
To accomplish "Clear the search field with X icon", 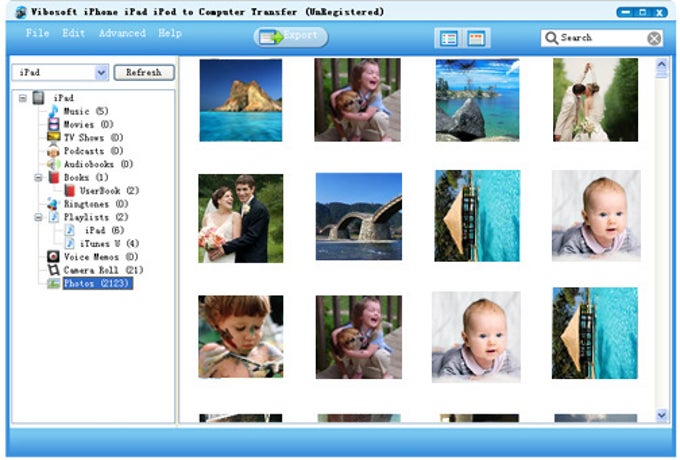I will [x=654, y=39].
